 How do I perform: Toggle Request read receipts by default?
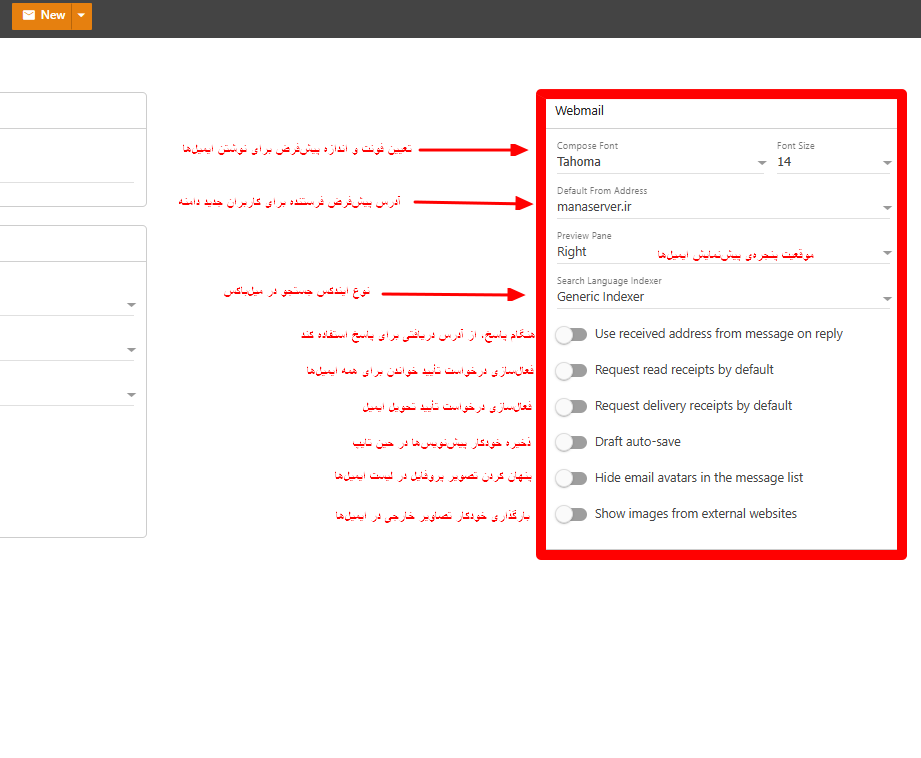571,371
